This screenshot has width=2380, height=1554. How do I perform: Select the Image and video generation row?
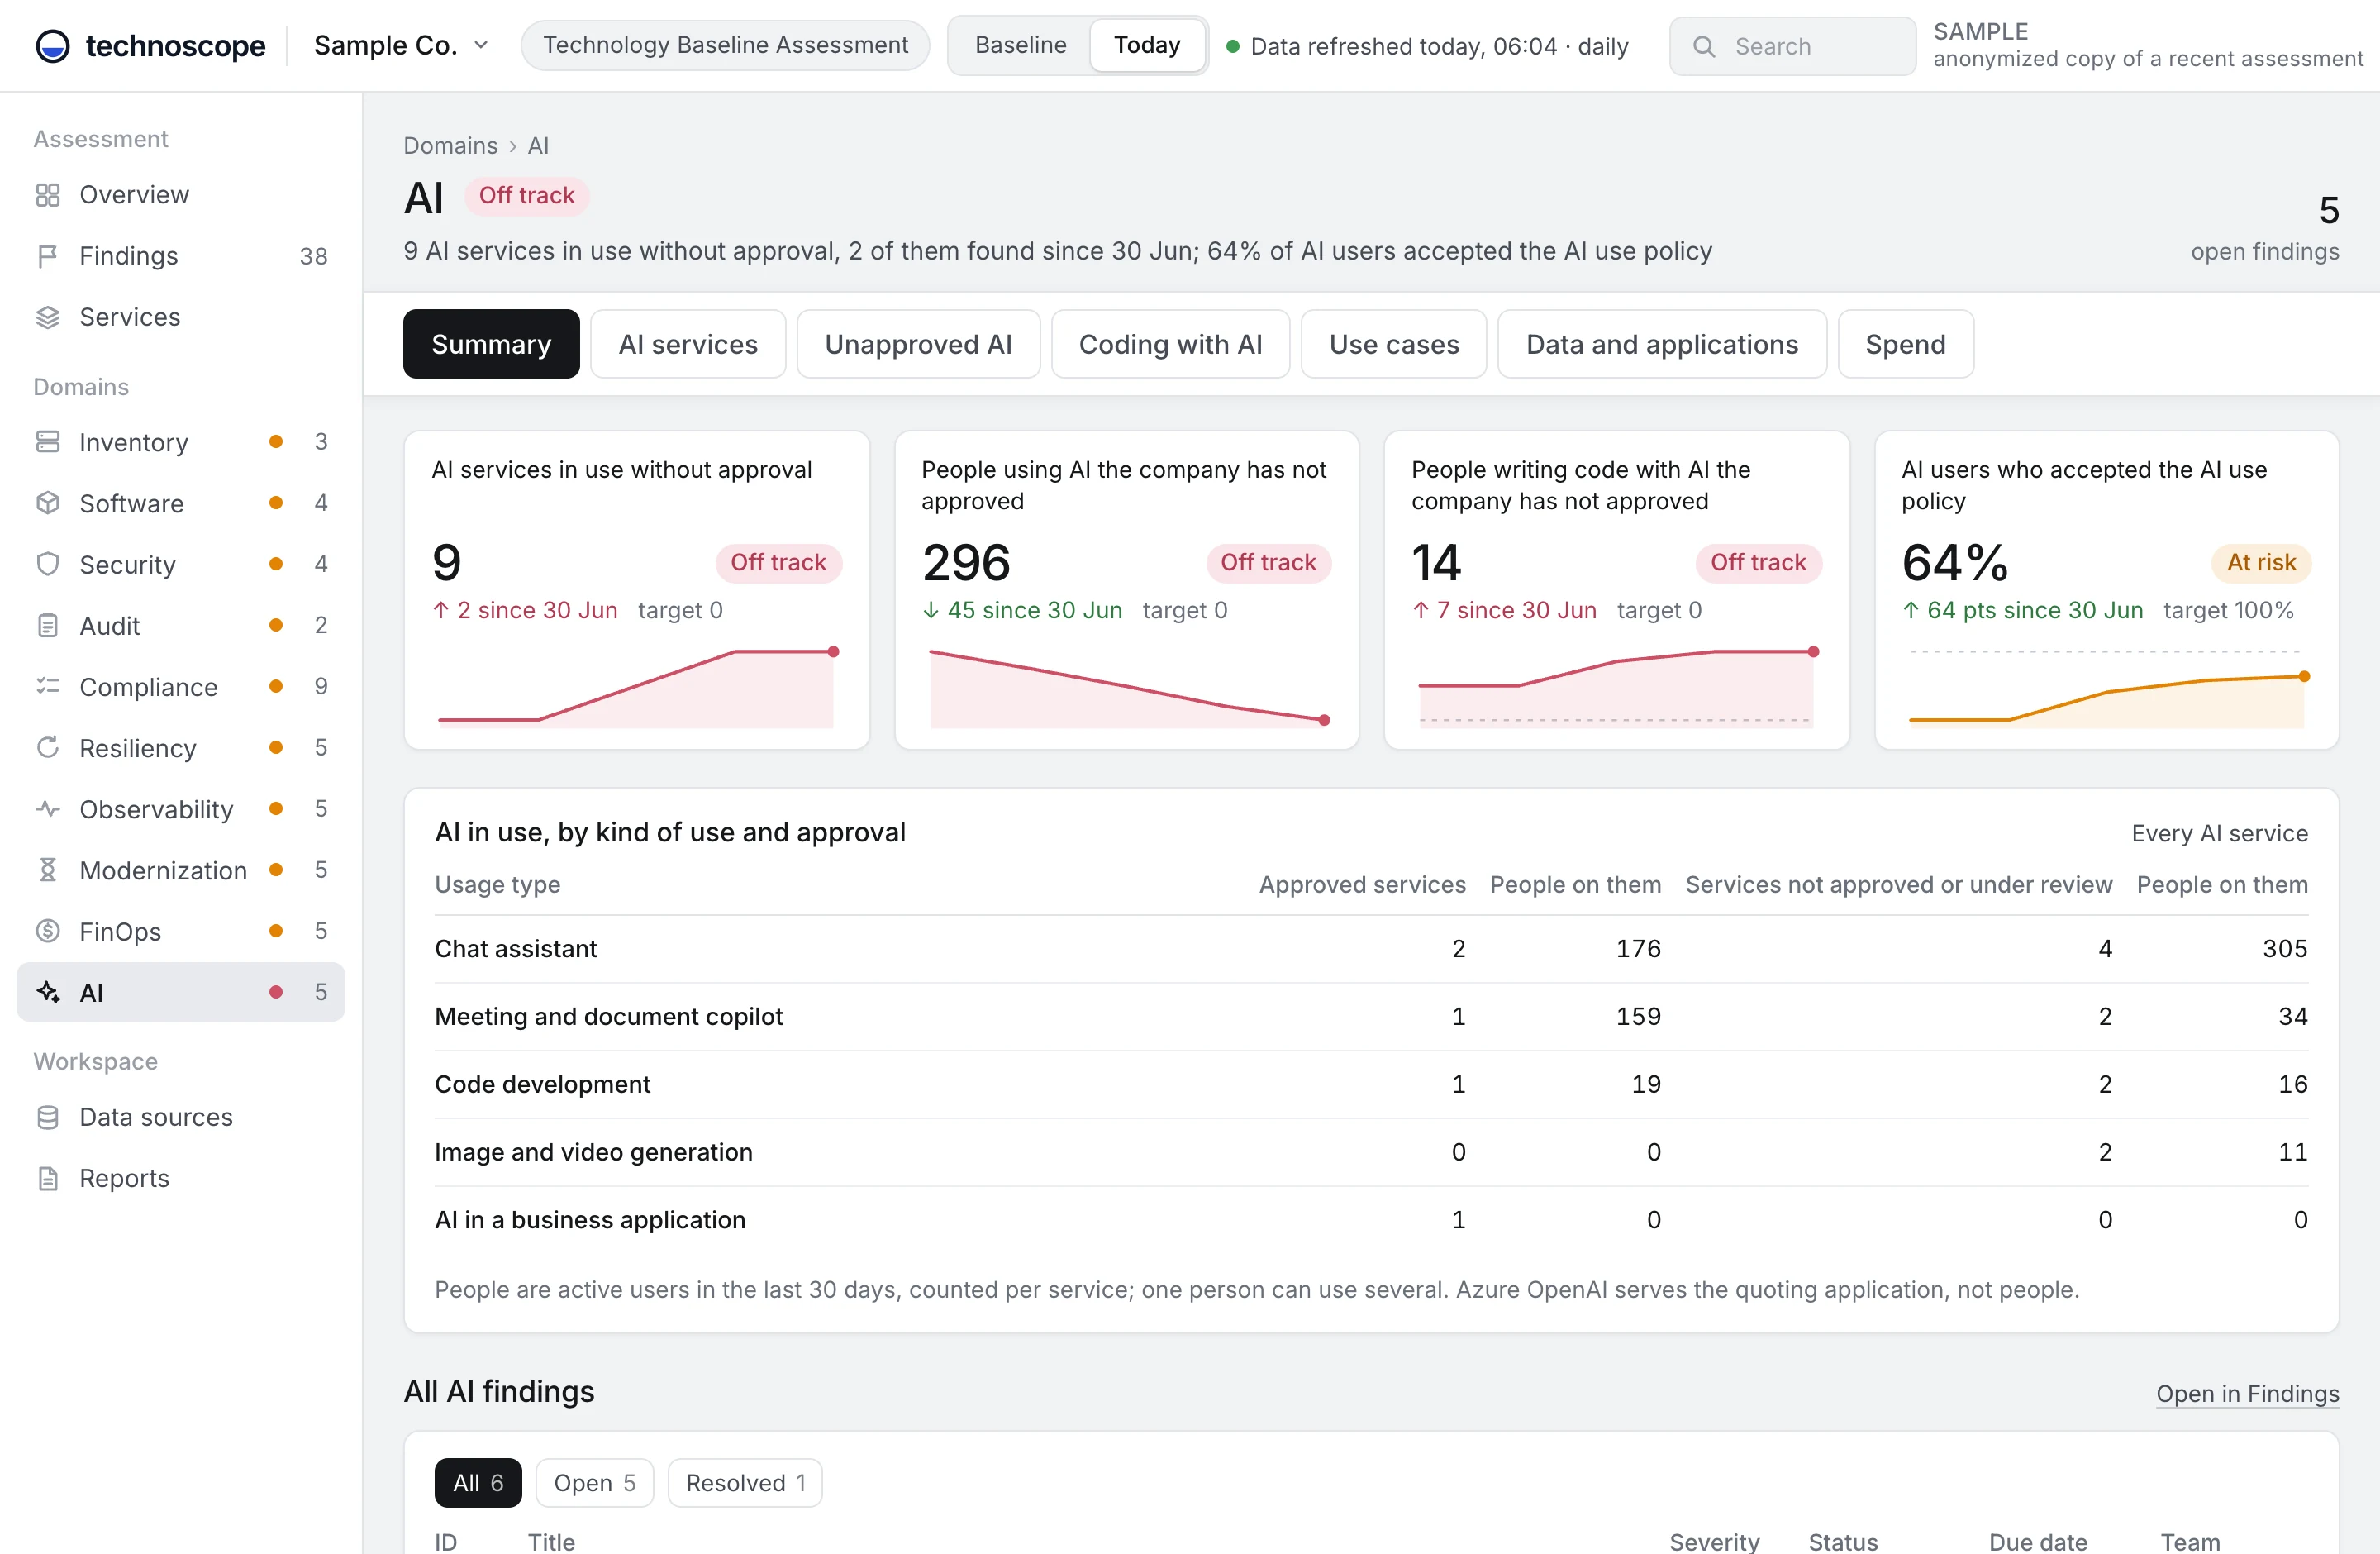pyautogui.click(x=1371, y=1152)
